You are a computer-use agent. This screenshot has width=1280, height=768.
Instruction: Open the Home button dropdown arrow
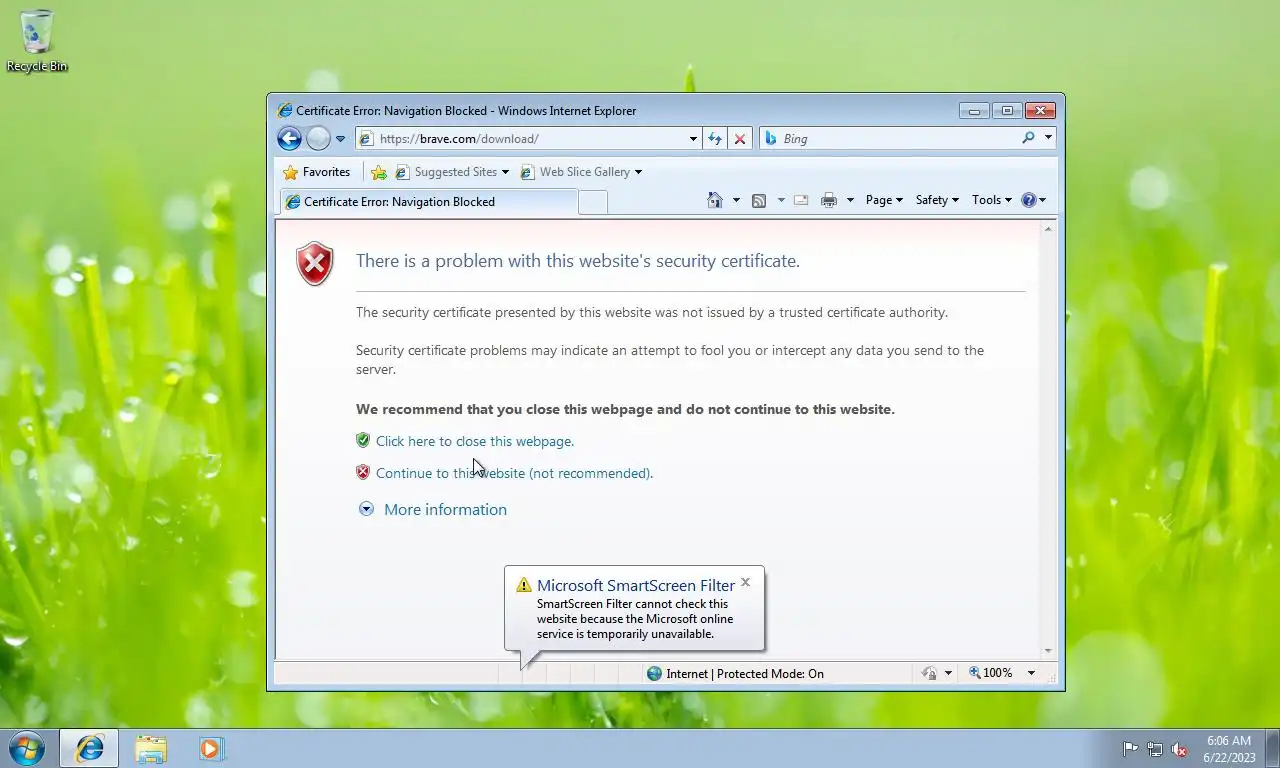pyautogui.click(x=736, y=200)
